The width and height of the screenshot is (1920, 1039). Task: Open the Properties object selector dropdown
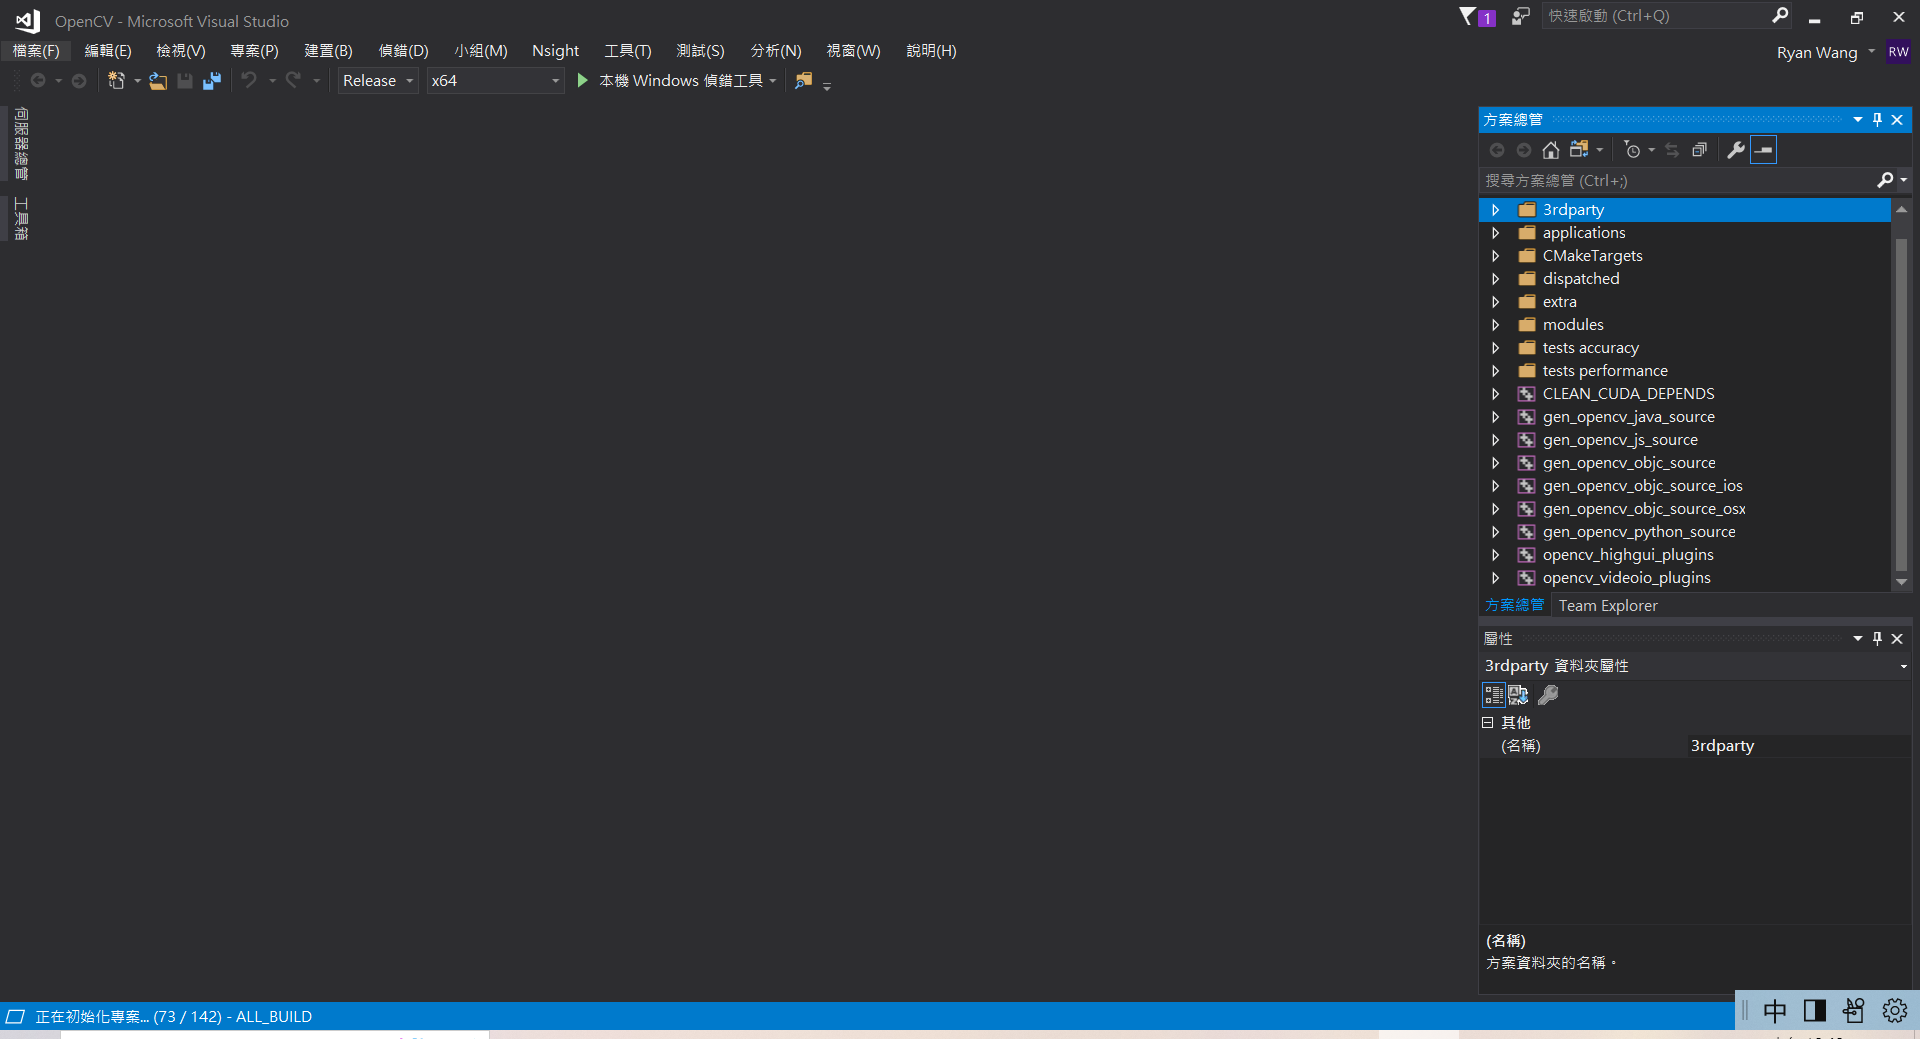1903,666
